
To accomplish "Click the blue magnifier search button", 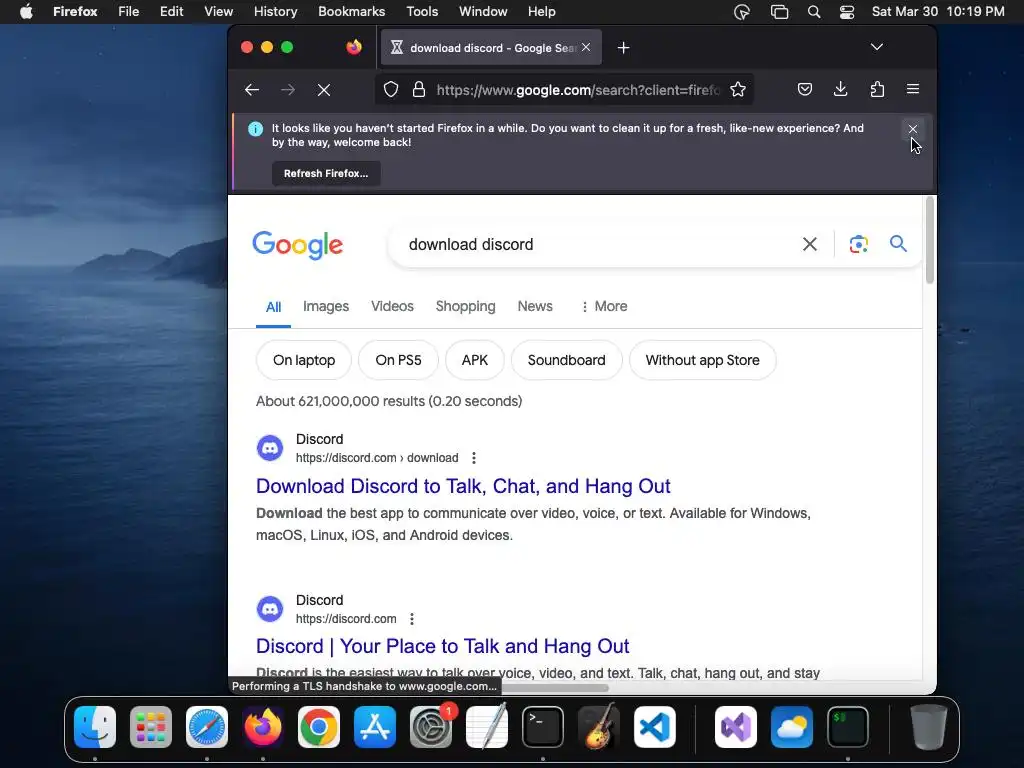I will (899, 244).
